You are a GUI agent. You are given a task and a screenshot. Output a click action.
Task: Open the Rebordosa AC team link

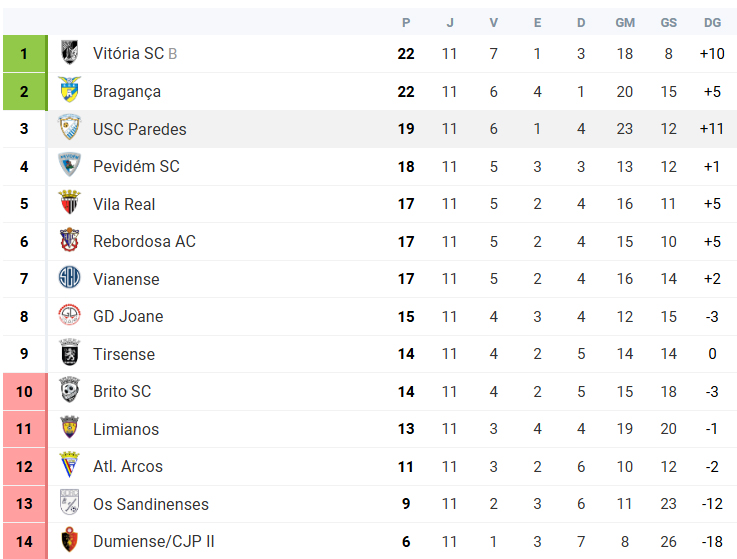tap(144, 241)
